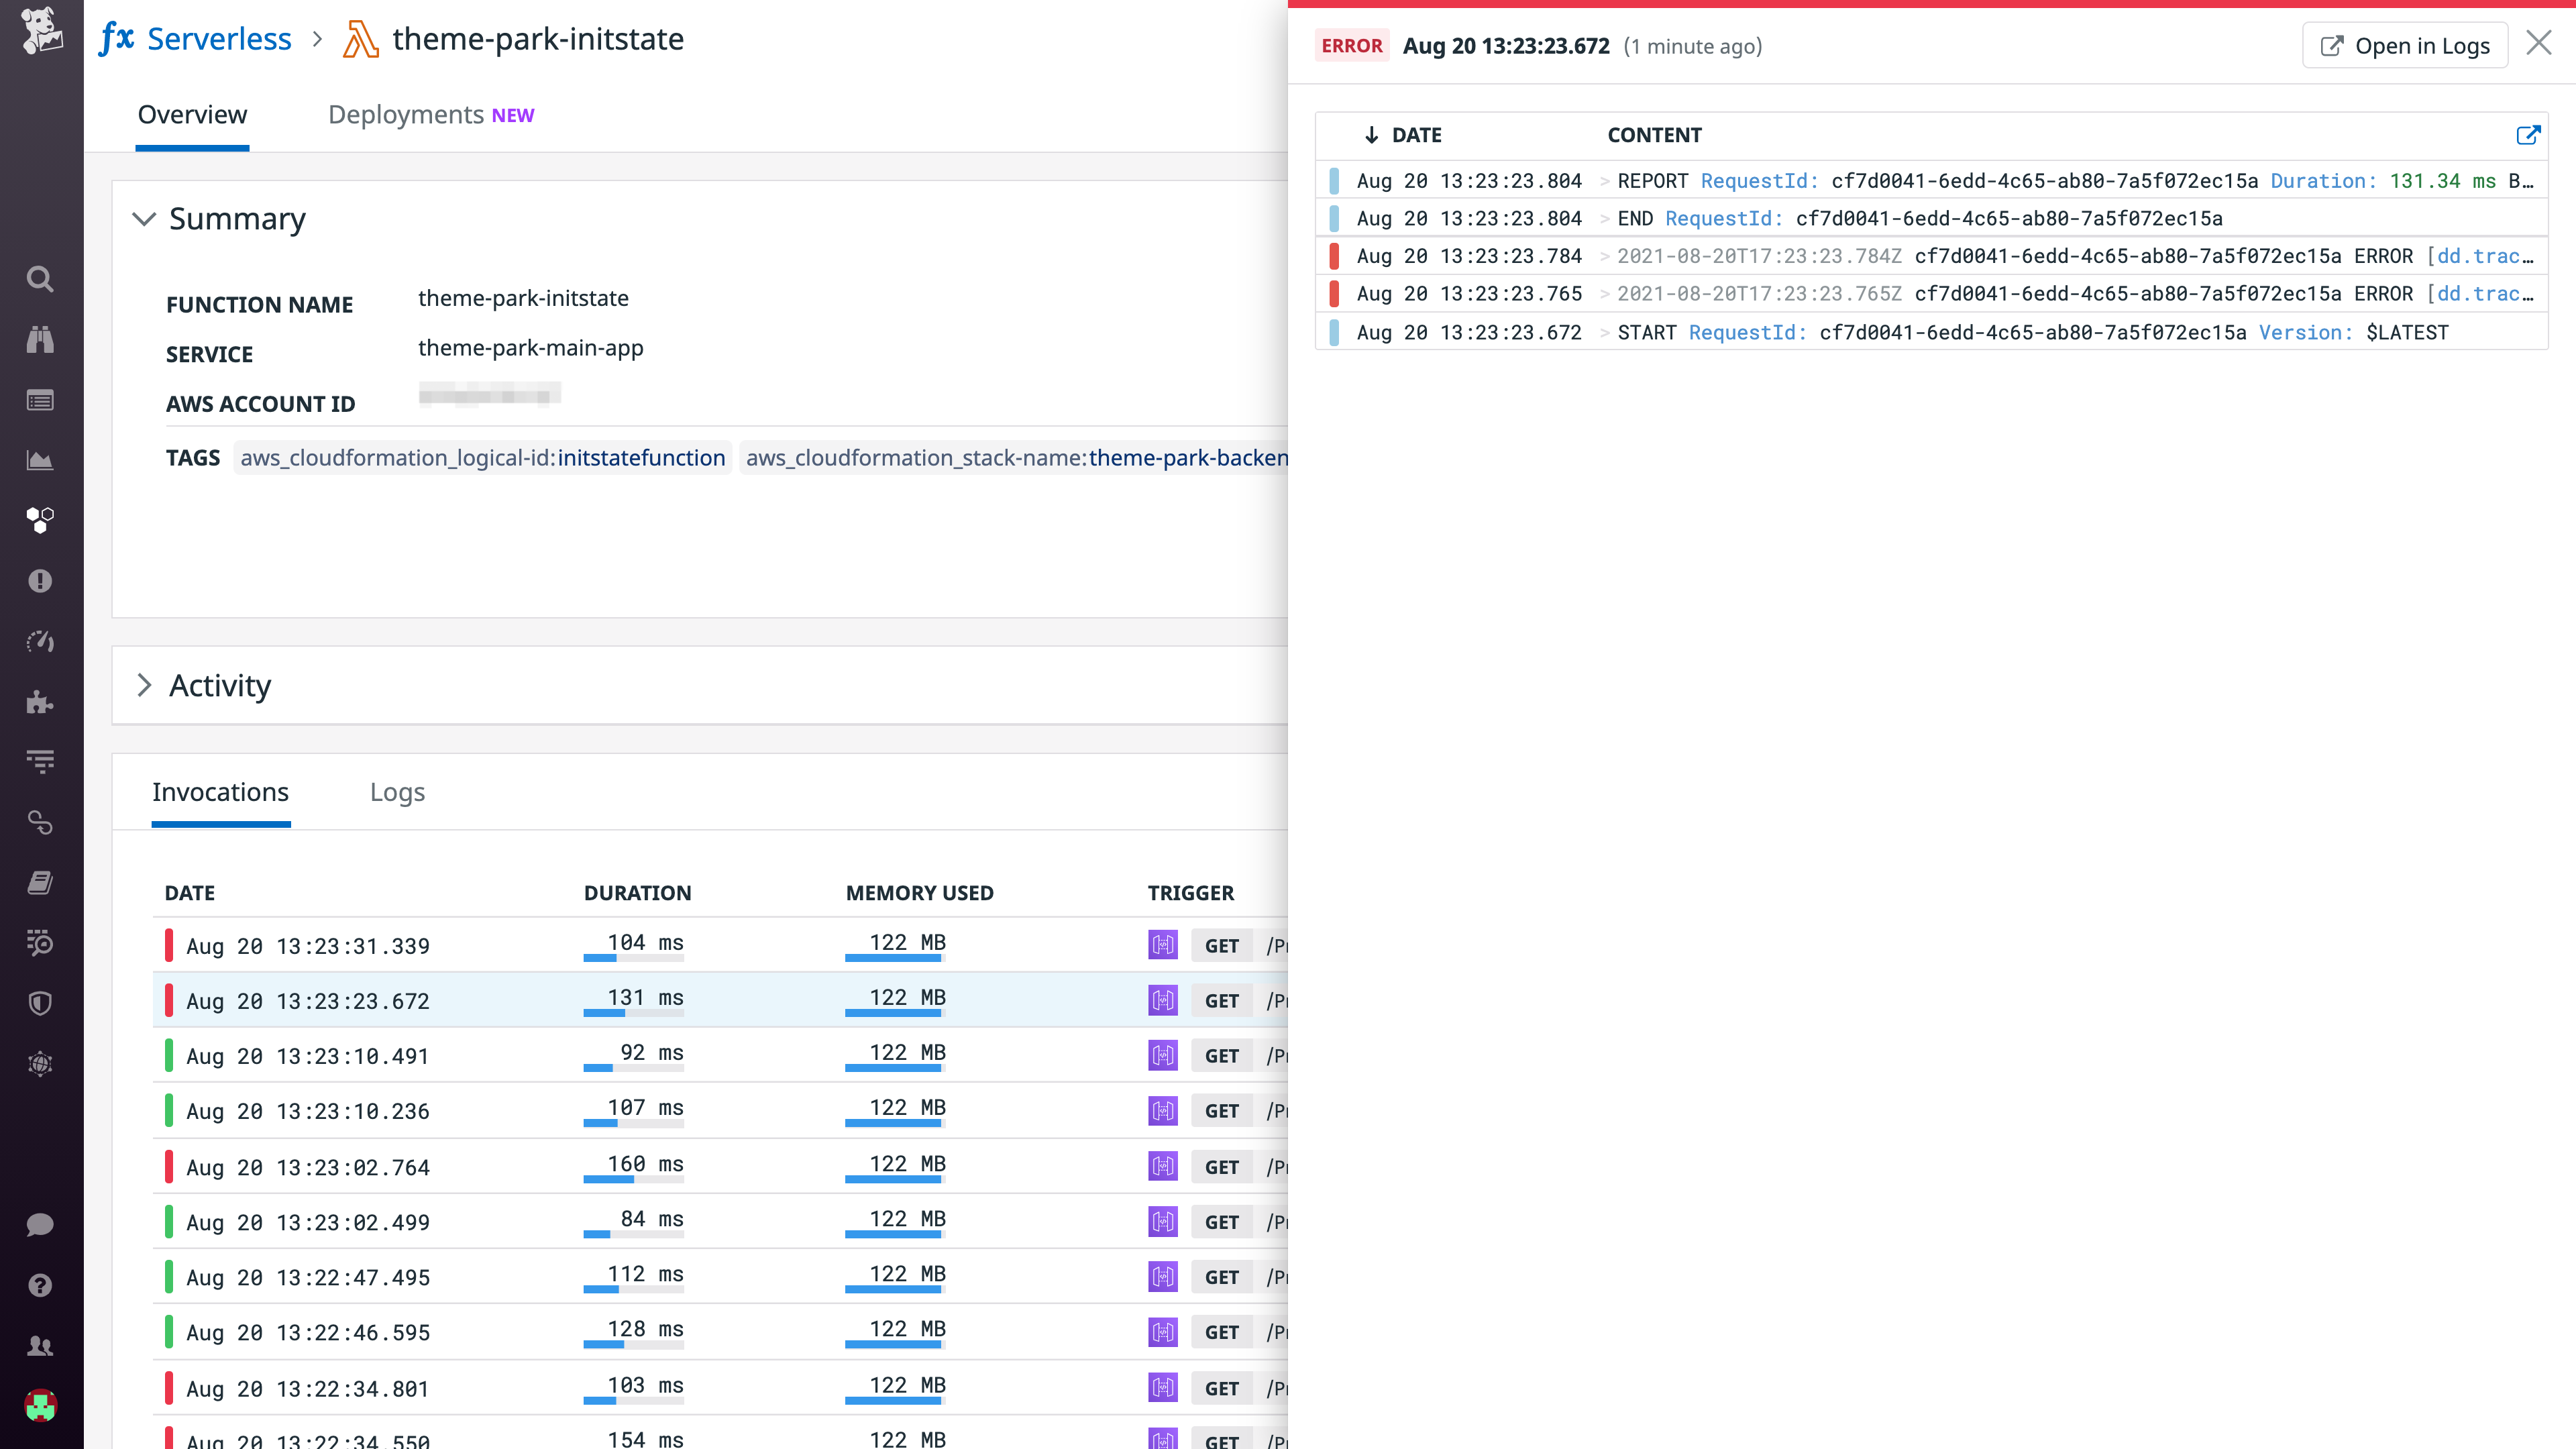The image size is (2576, 1449).
Task: Open Metrics via the gauge sidebar icon
Action: tap(40, 641)
